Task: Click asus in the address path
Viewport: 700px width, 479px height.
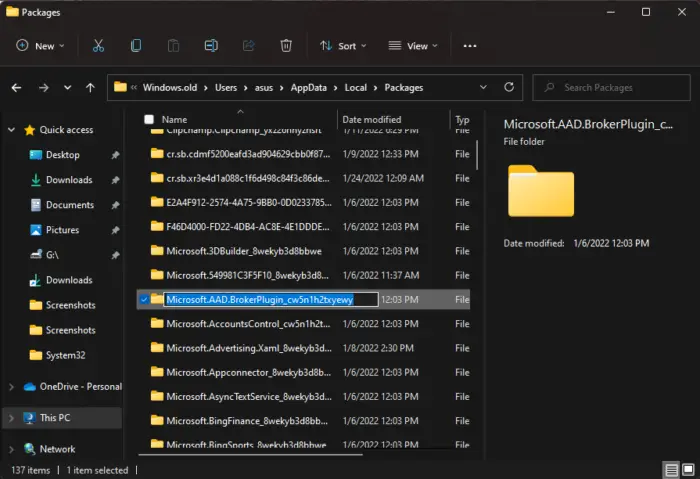Action: tap(263, 87)
